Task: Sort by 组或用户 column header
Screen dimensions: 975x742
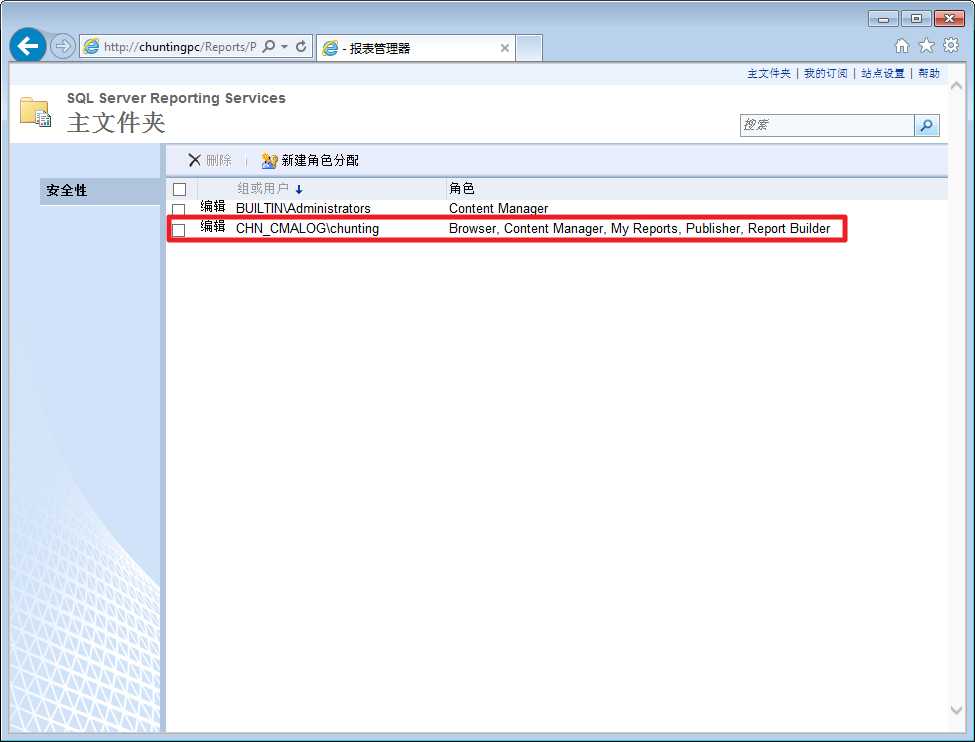Action: [263, 188]
